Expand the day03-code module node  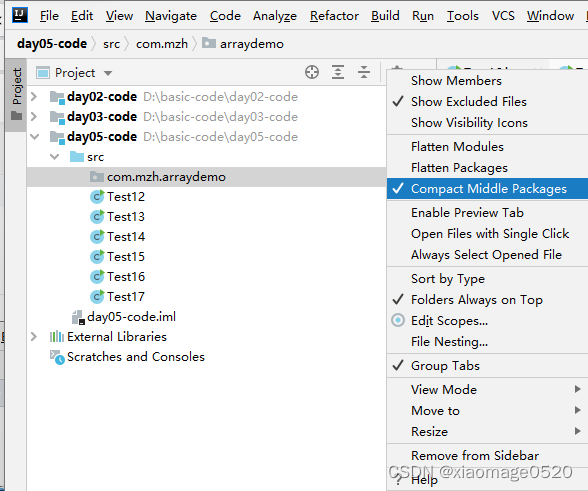point(34,117)
